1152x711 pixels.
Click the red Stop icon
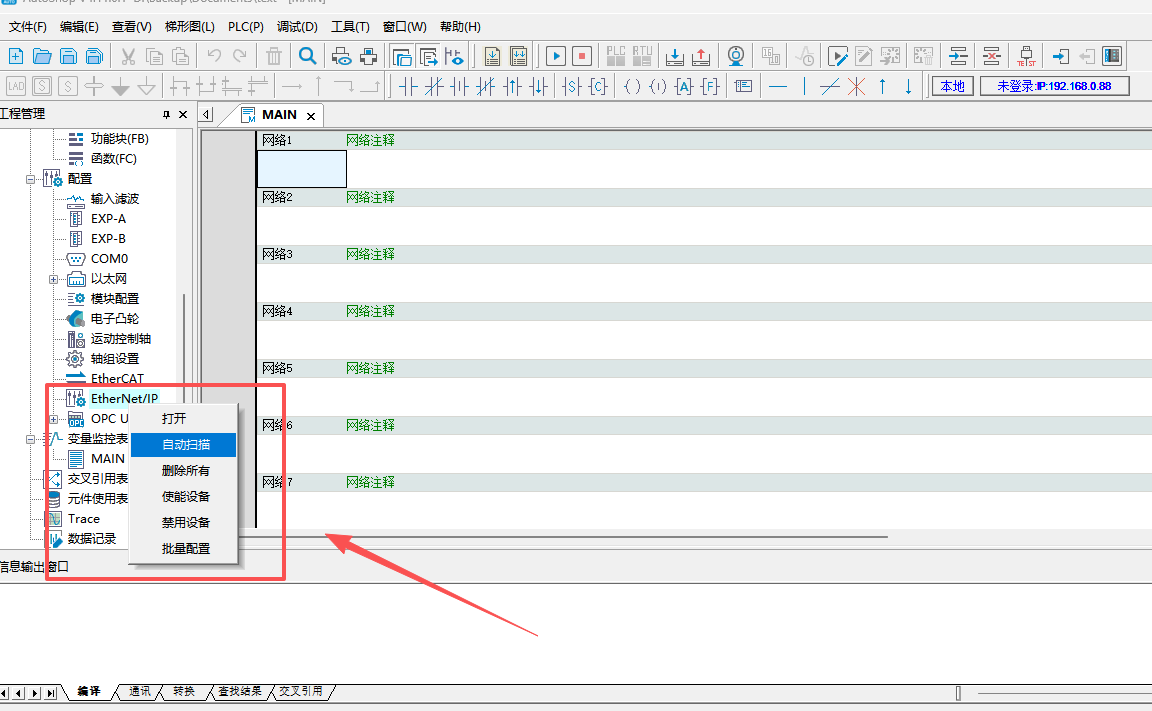pos(582,56)
